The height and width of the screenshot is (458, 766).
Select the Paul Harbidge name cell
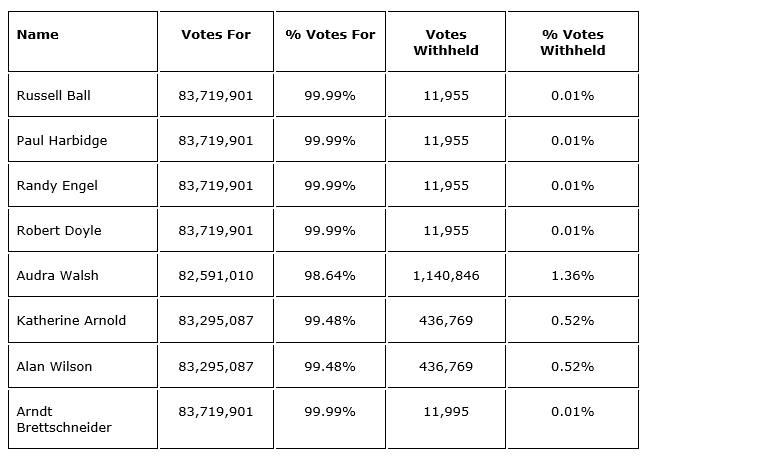[x=62, y=141]
